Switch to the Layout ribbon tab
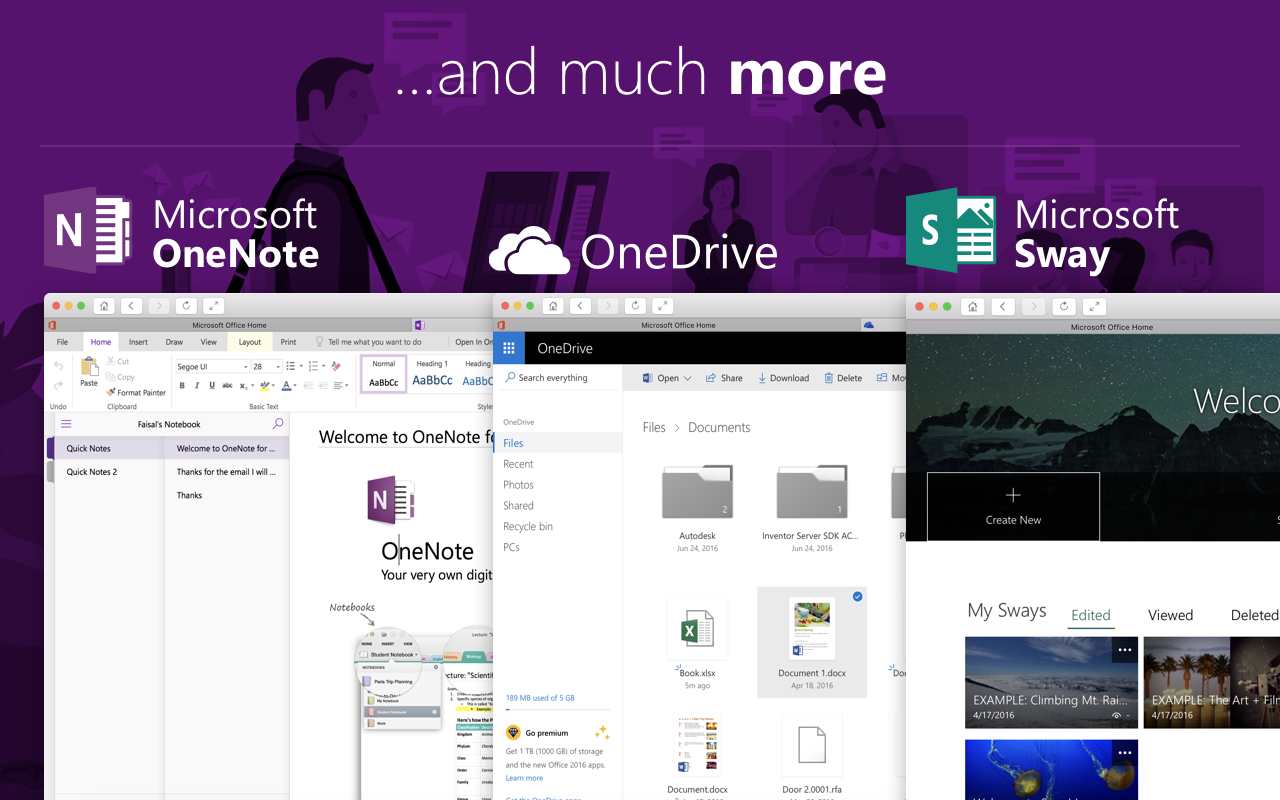This screenshot has height=800, width=1280. tap(249, 342)
